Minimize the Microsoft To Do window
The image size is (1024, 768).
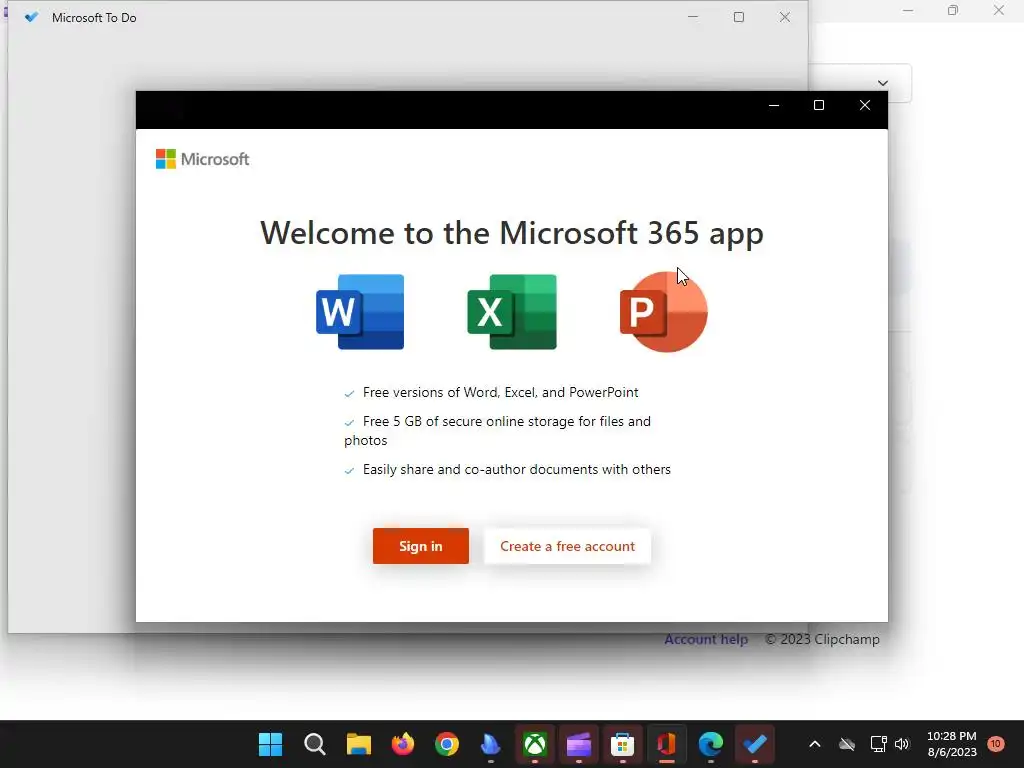click(x=693, y=18)
